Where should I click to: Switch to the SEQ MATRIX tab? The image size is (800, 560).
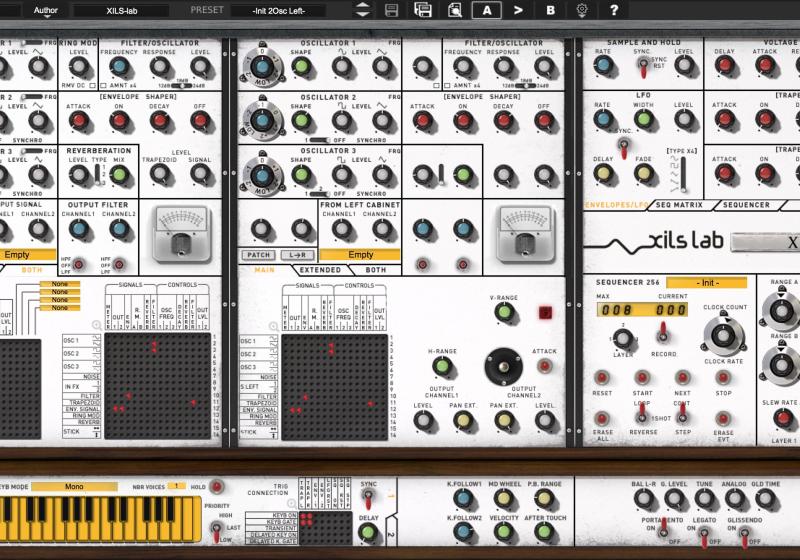(679, 205)
